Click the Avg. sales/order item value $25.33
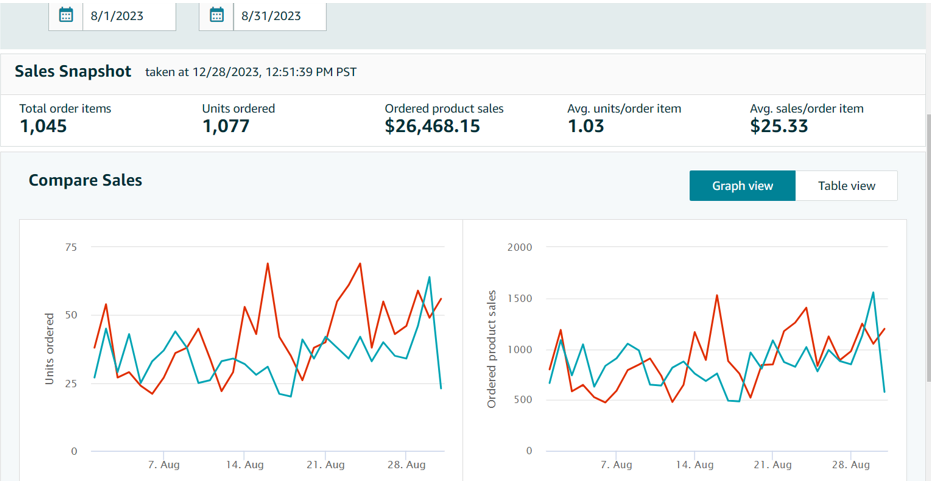931x492 pixels. pyautogui.click(x=779, y=126)
